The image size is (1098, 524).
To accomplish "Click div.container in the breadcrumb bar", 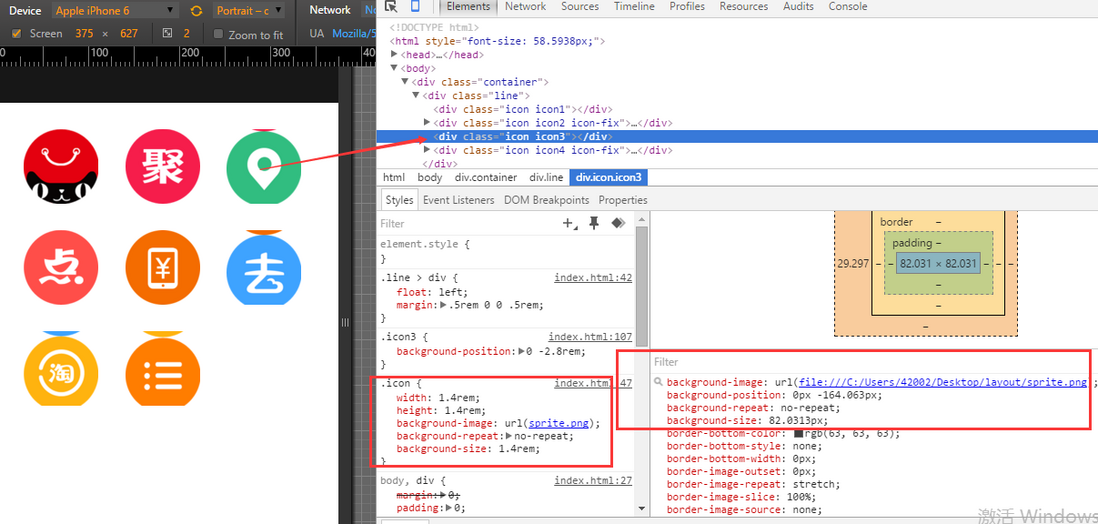I will tap(486, 178).
